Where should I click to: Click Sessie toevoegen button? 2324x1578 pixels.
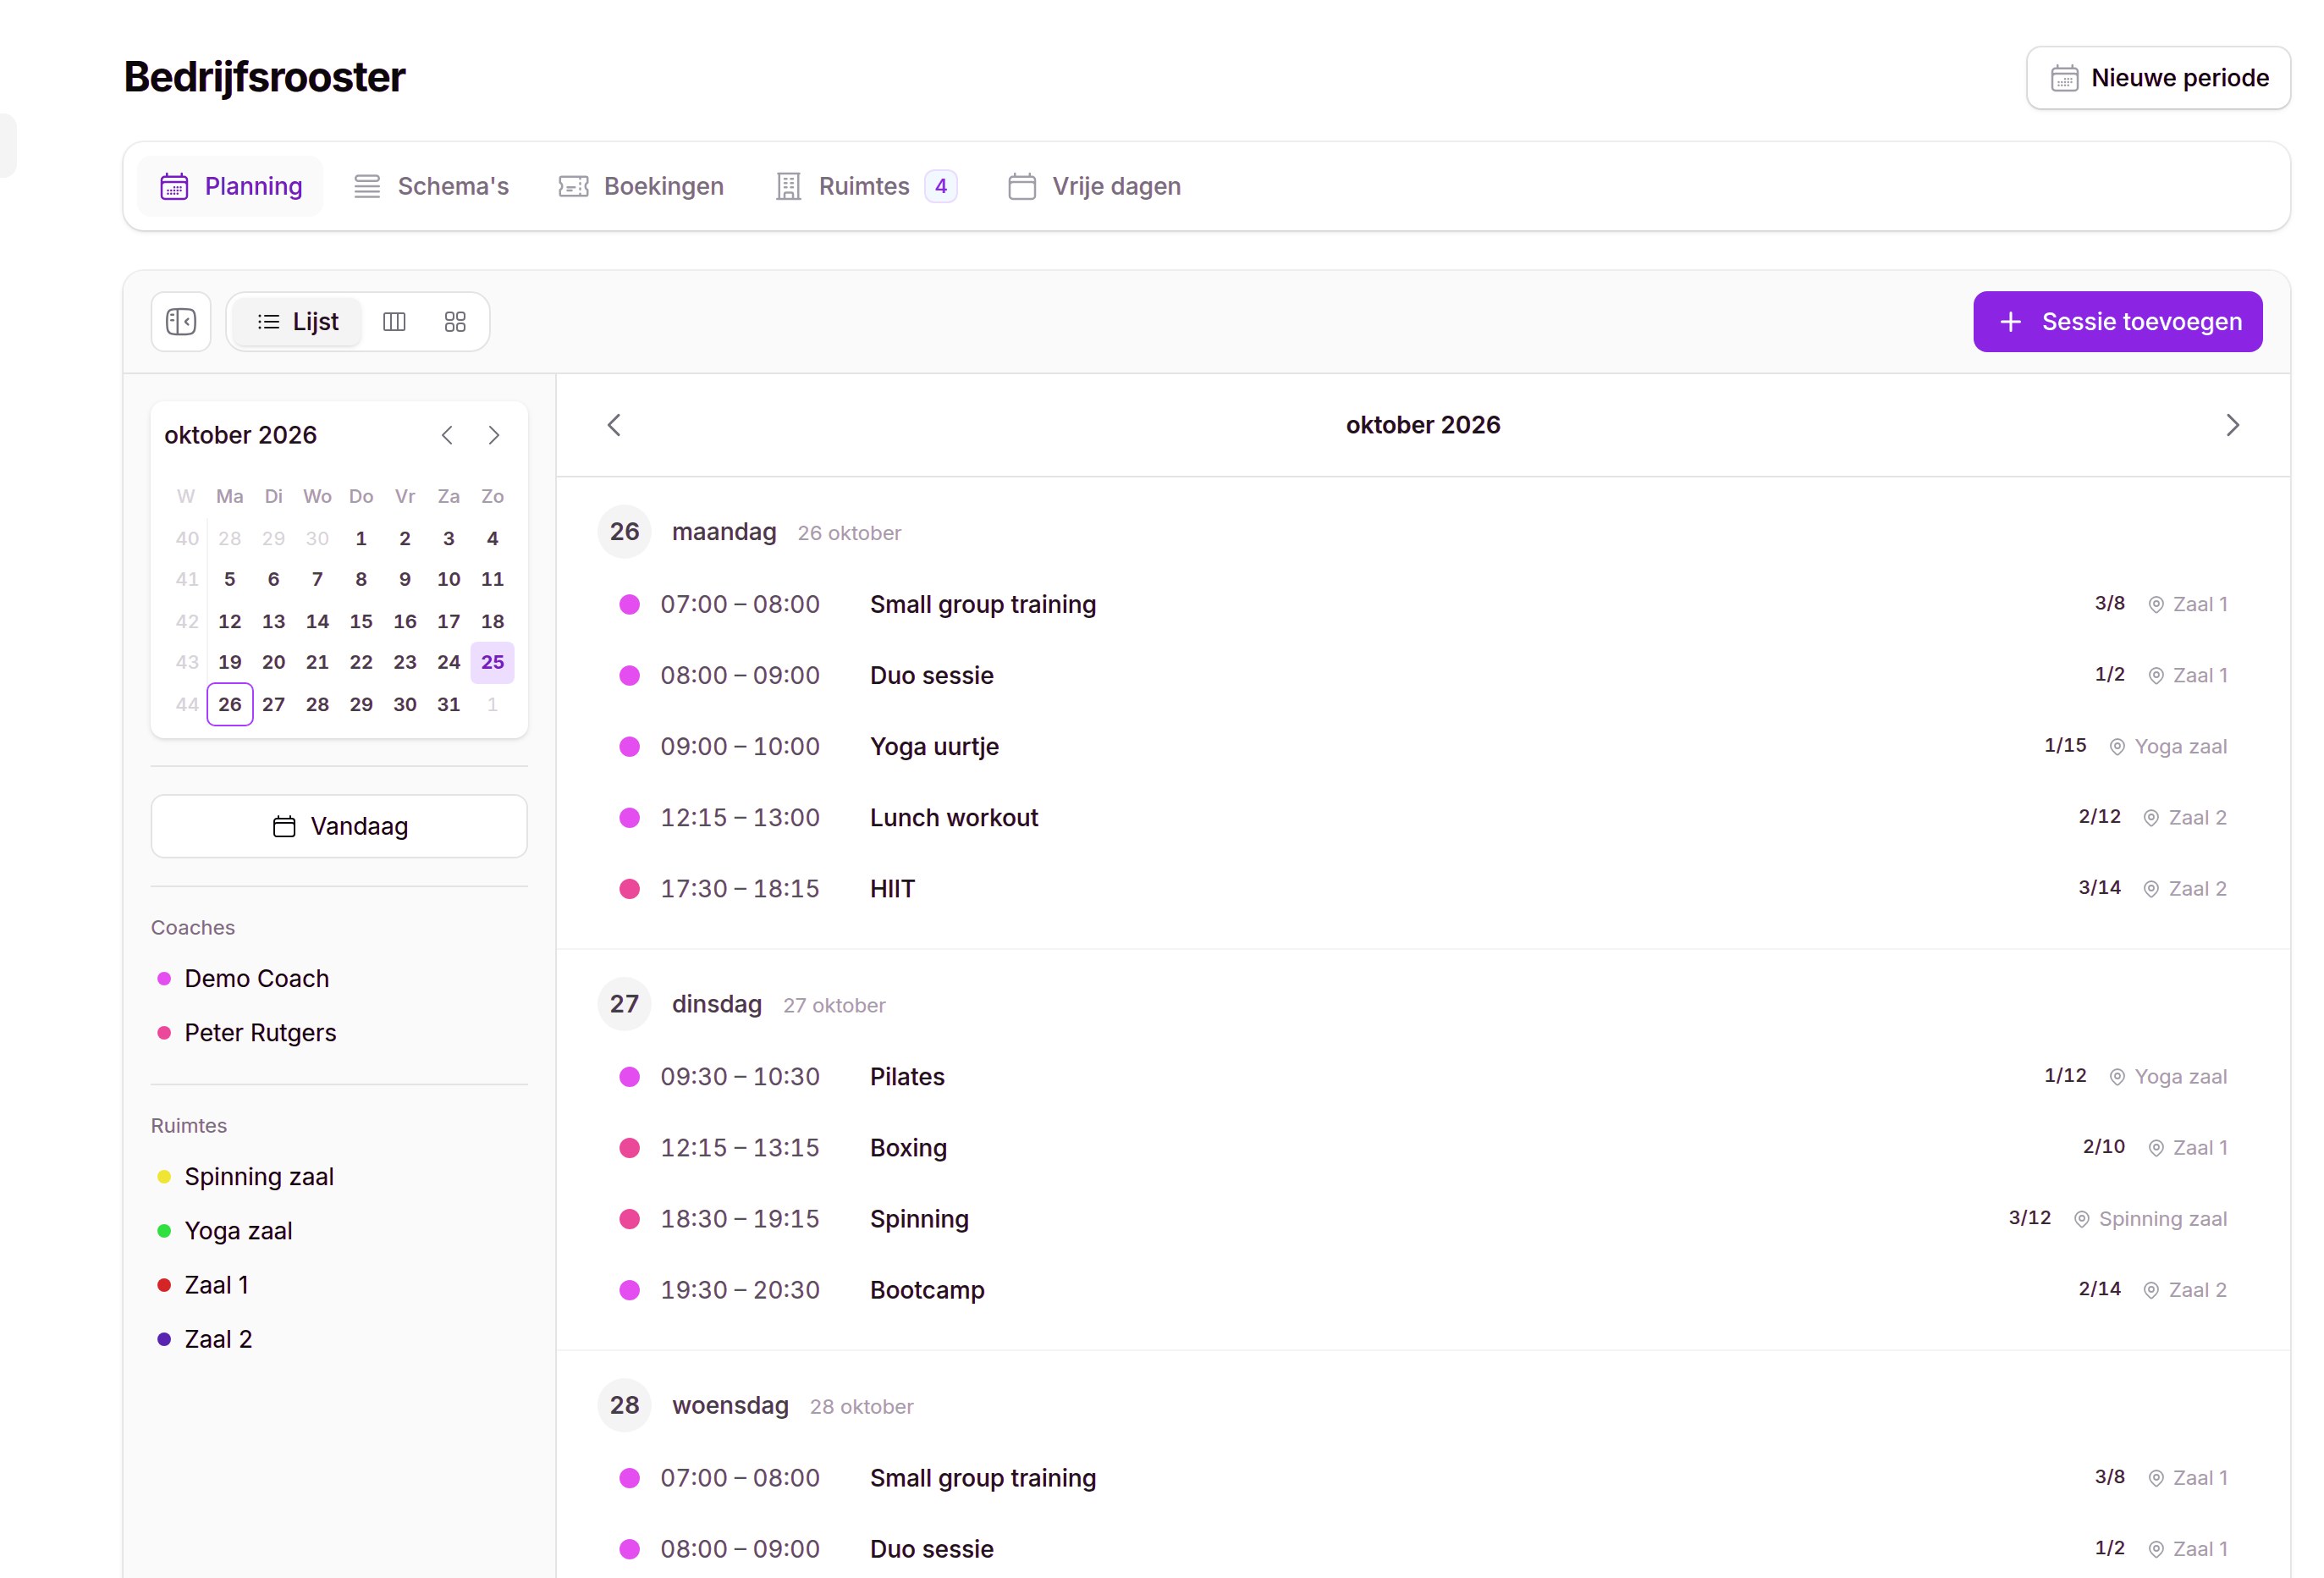pyautogui.click(x=2117, y=322)
